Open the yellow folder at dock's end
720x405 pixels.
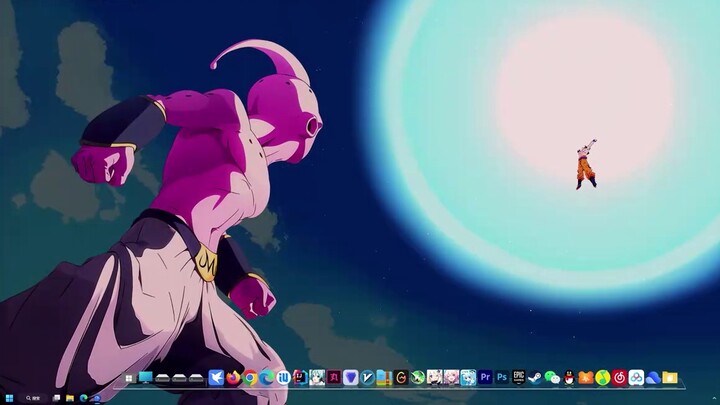669,377
